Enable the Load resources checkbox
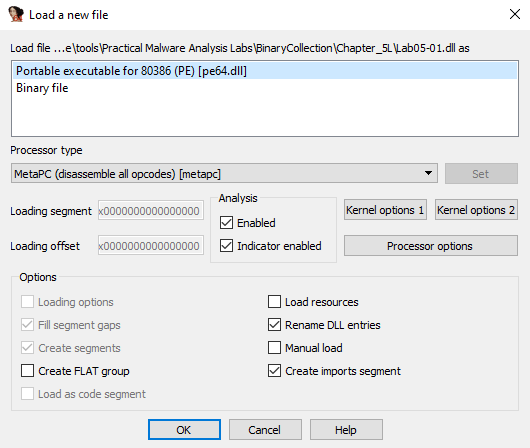The image size is (530, 448). pos(274,302)
